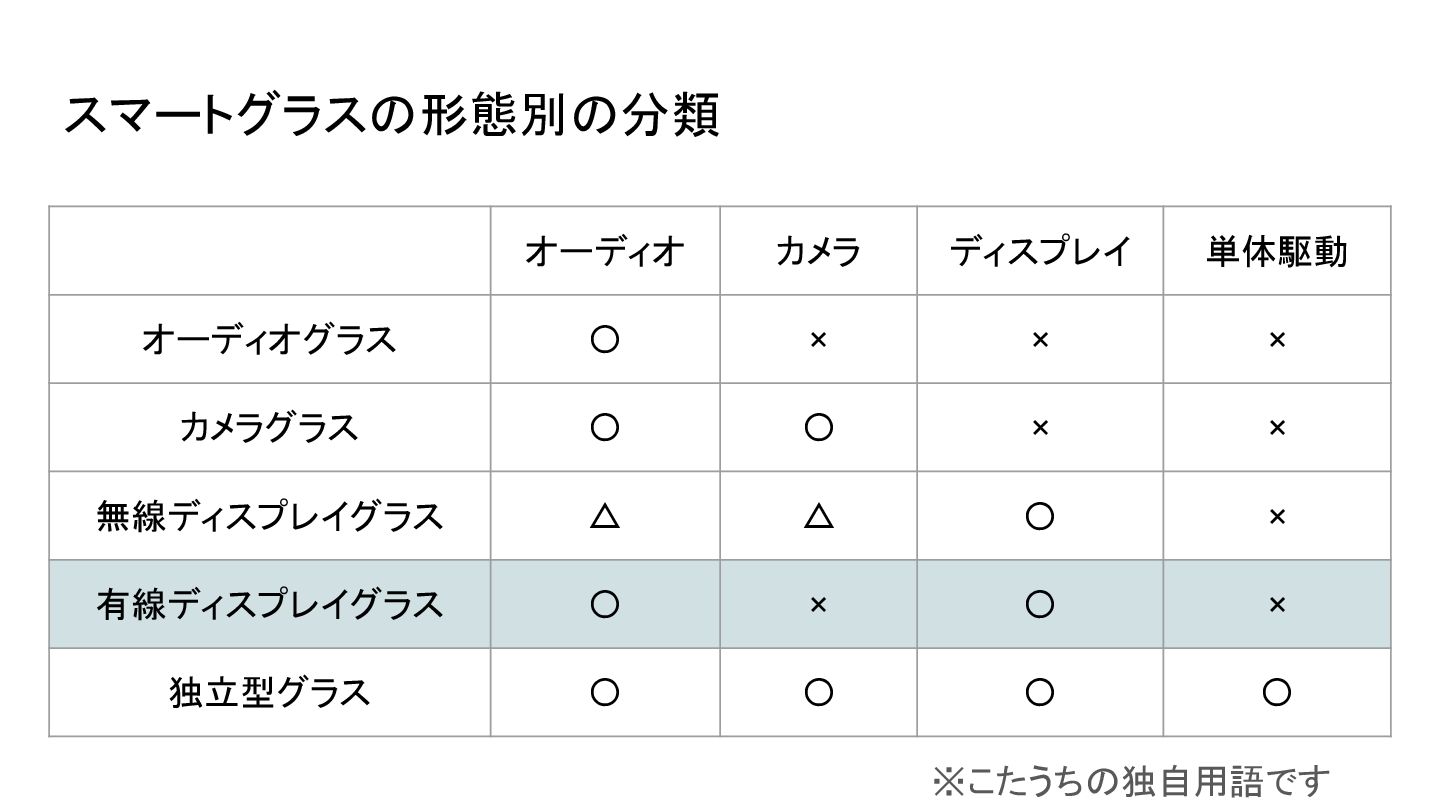Click the 独立型グラス row label
Image resolution: width=1440 pixels, height=810 pixels.
tap(269, 693)
